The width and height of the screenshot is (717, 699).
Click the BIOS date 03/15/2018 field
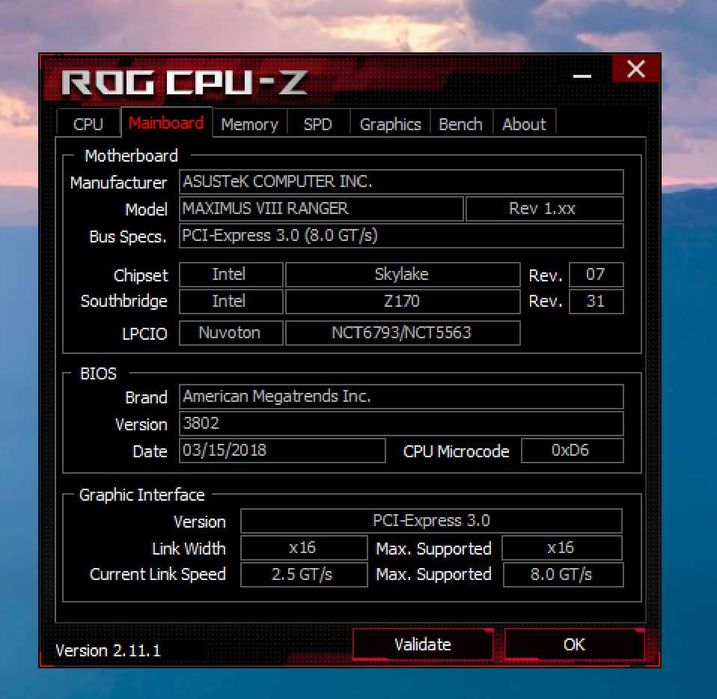[282, 450]
